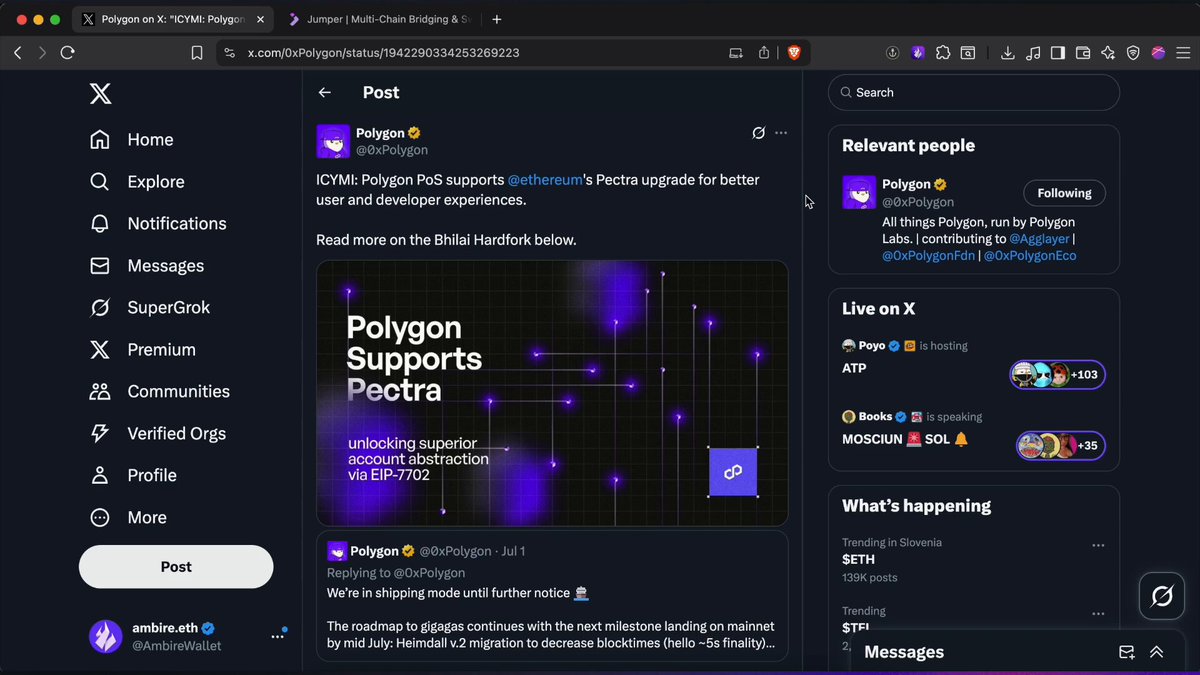This screenshot has width=1200, height=675.
Task: Open the @0xPolygonEco link
Action: coord(1030,256)
